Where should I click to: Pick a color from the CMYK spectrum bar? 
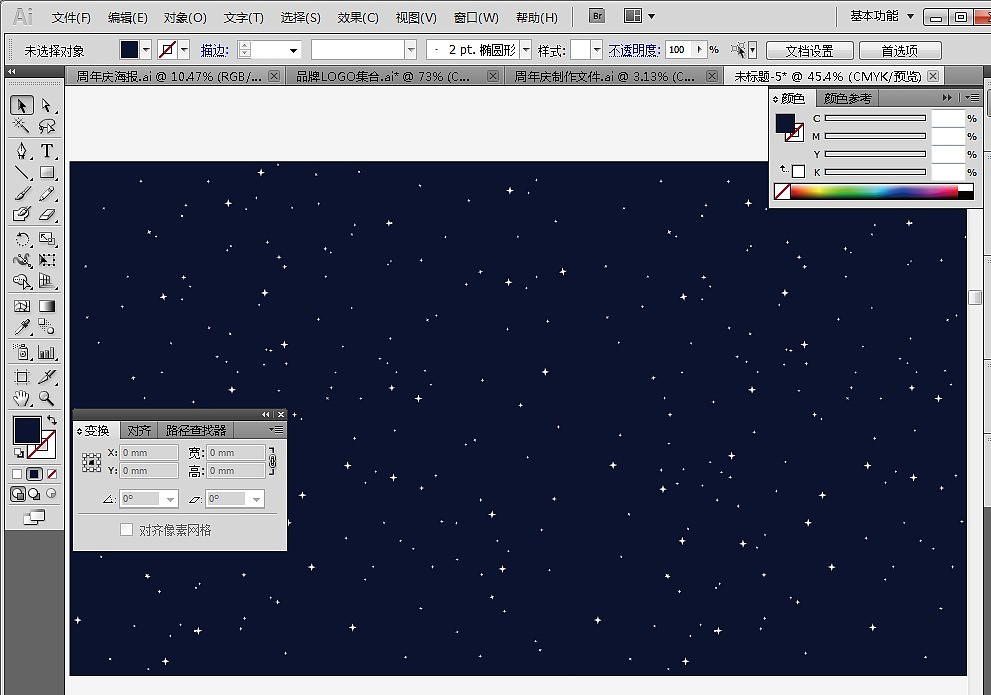click(x=882, y=191)
